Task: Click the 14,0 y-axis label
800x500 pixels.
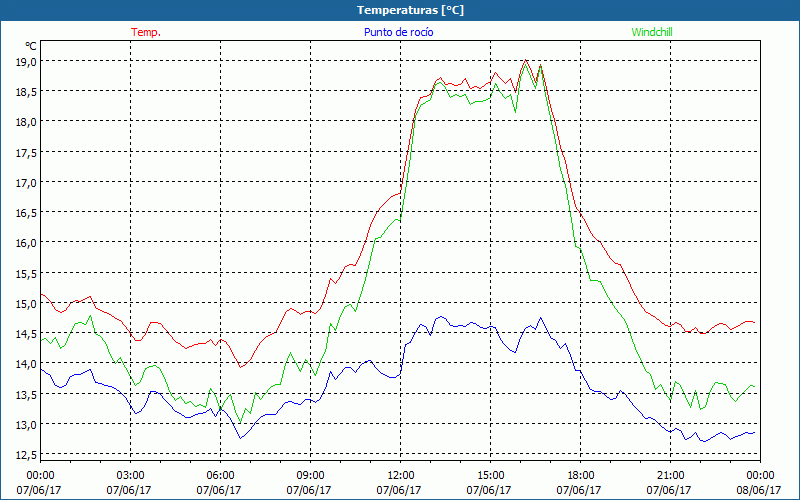Action: click(26, 363)
